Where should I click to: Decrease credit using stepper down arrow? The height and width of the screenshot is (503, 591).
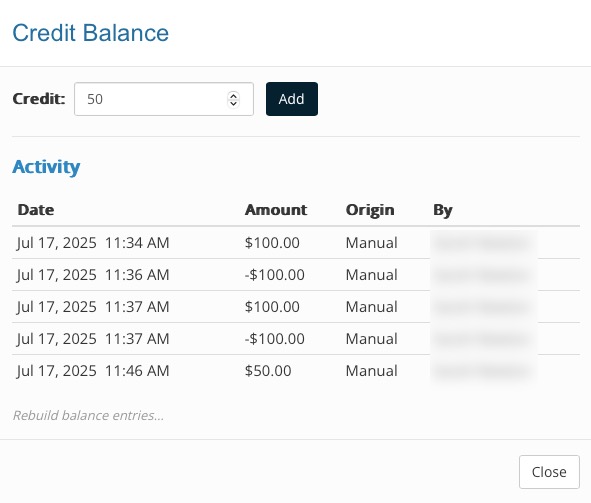pyautogui.click(x=233, y=103)
